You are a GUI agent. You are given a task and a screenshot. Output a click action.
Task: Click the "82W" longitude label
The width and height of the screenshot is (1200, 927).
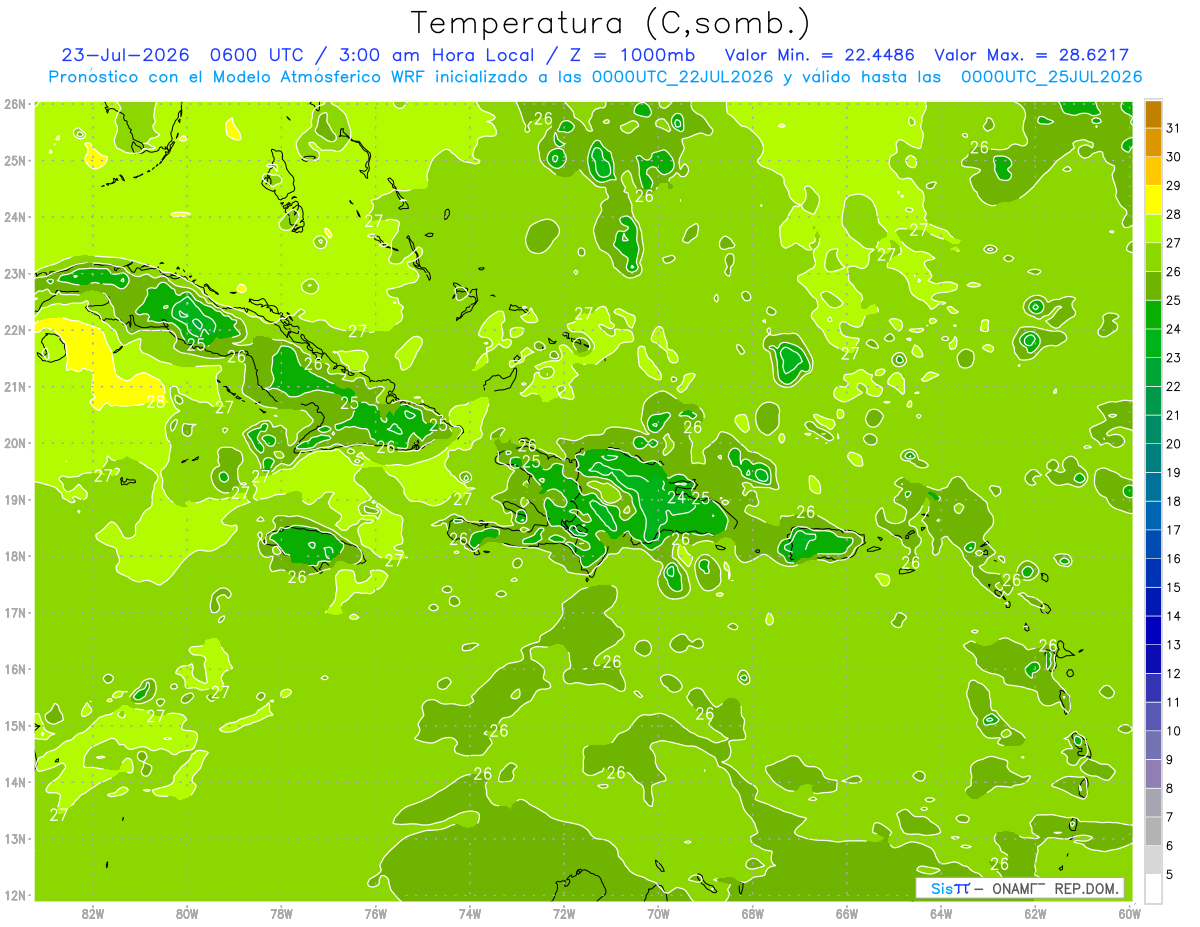click(x=93, y=913)
